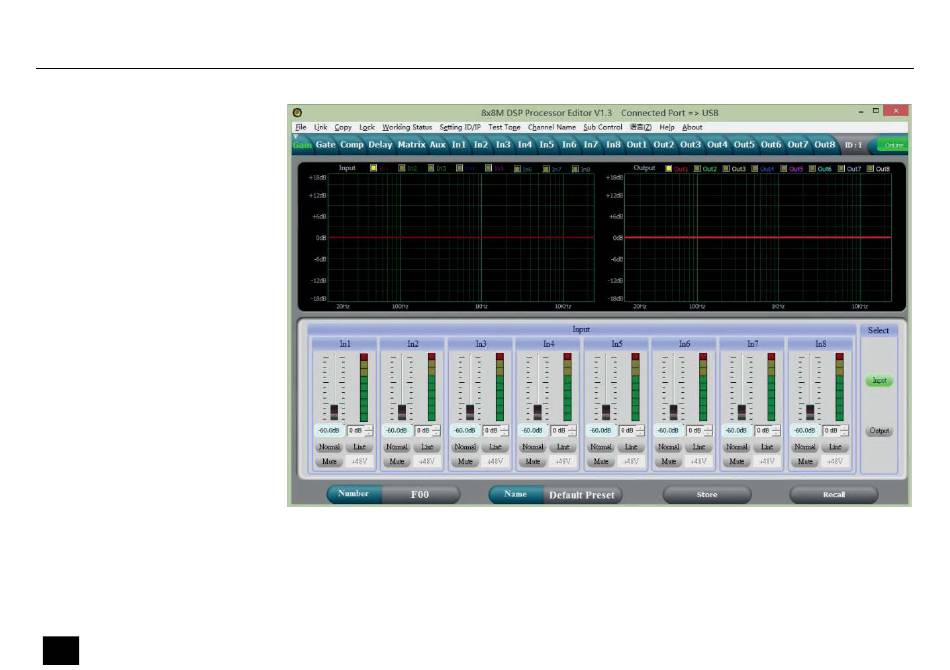Open the Working Status menu
The image size is (950, 670).
click(407, 127)
